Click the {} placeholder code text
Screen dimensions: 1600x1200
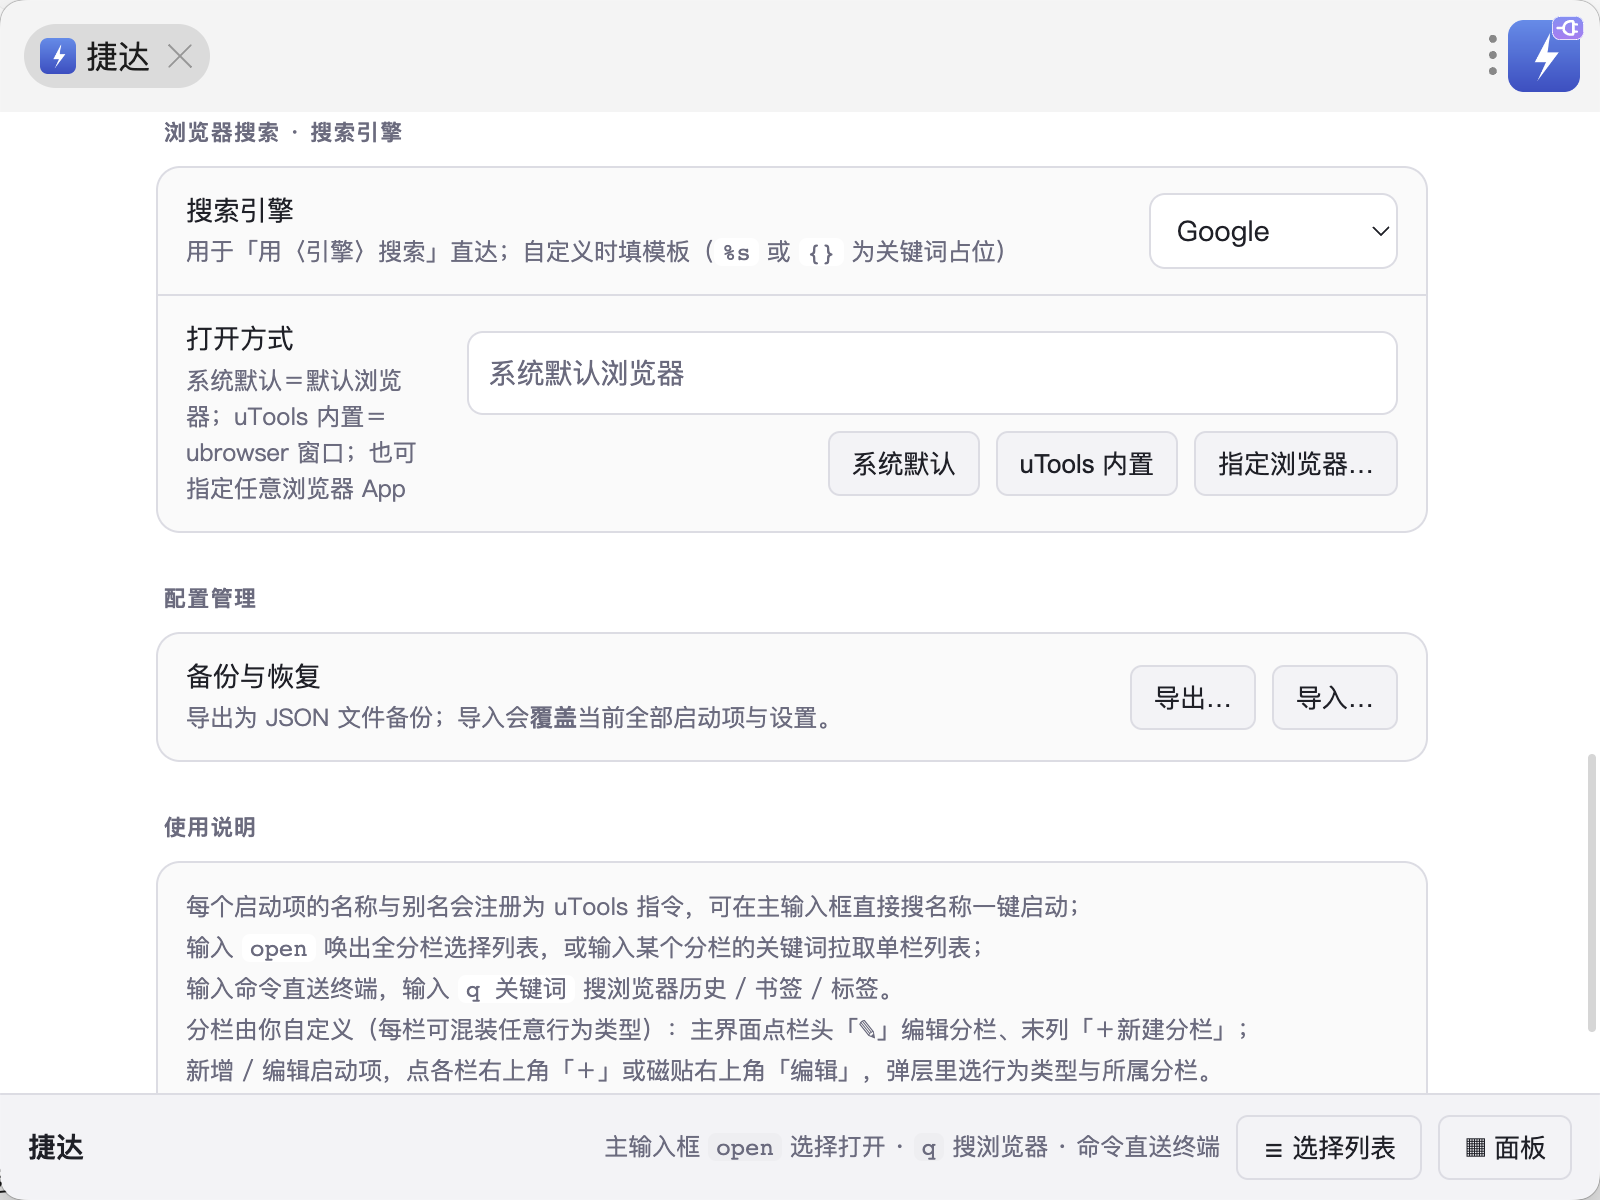point(821,252)
